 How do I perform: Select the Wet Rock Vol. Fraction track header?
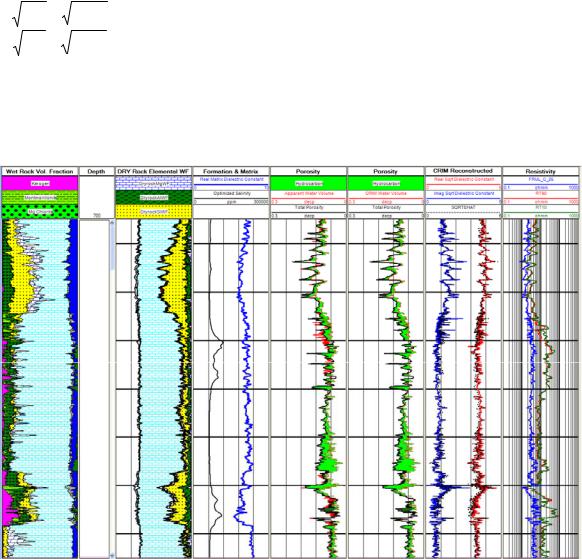(40, 171)
